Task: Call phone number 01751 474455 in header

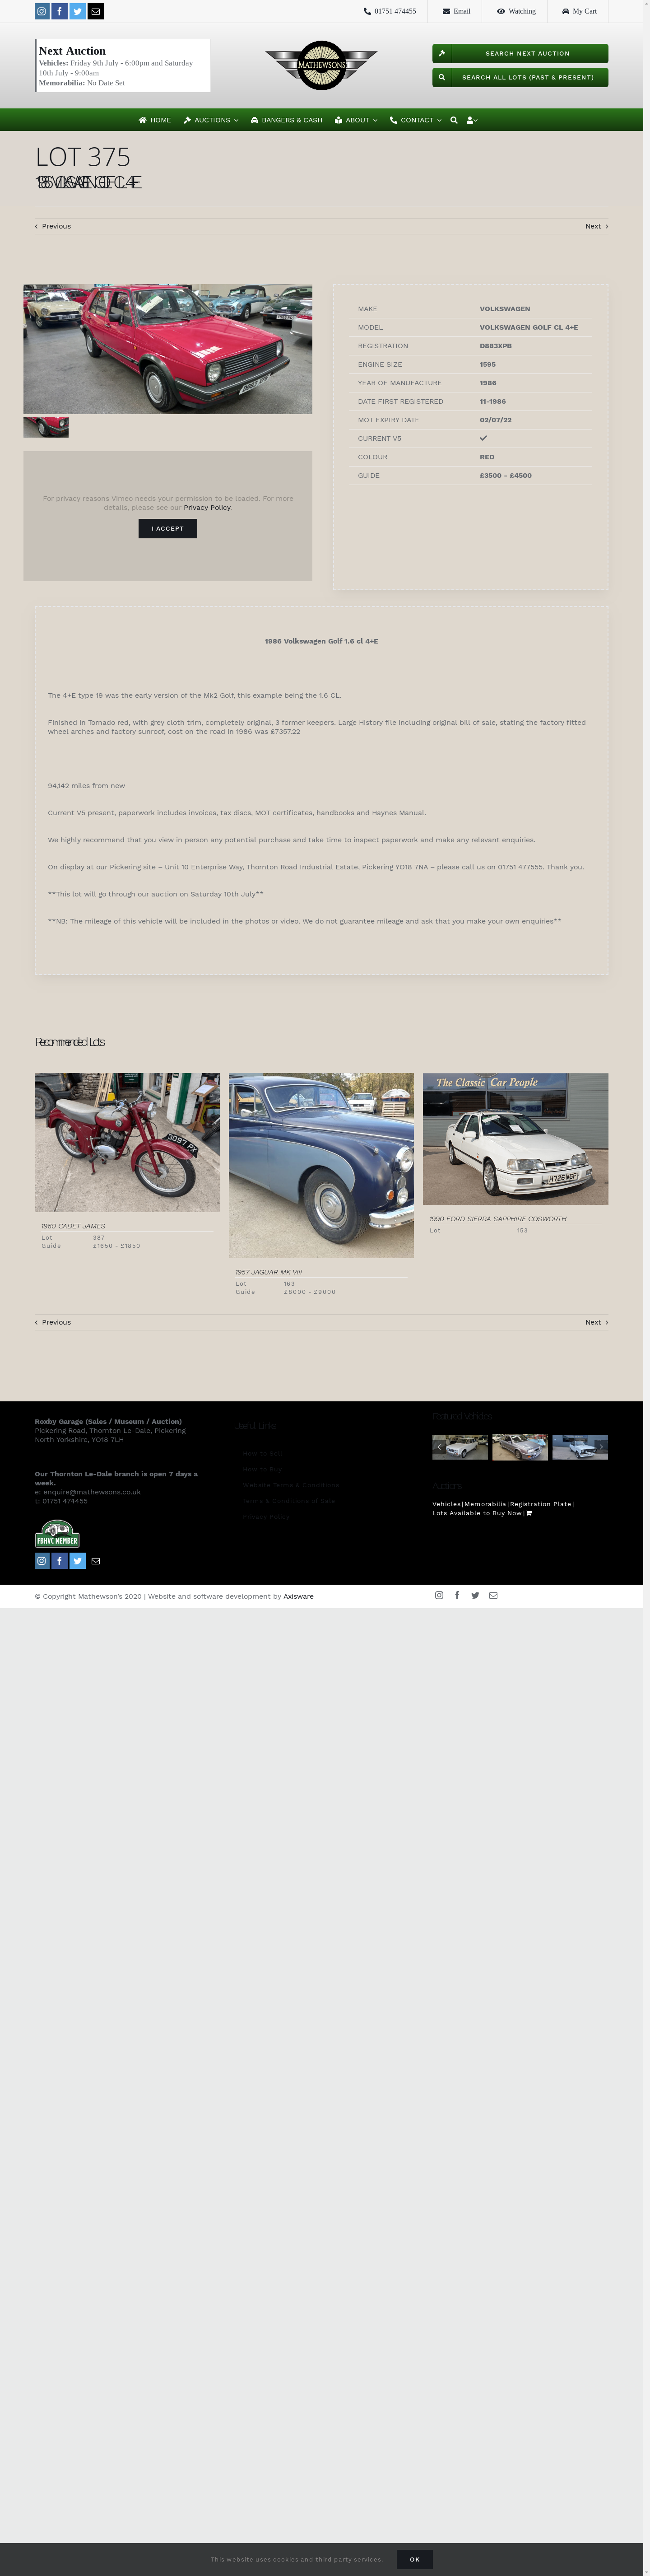Action: tap(390, 11)
